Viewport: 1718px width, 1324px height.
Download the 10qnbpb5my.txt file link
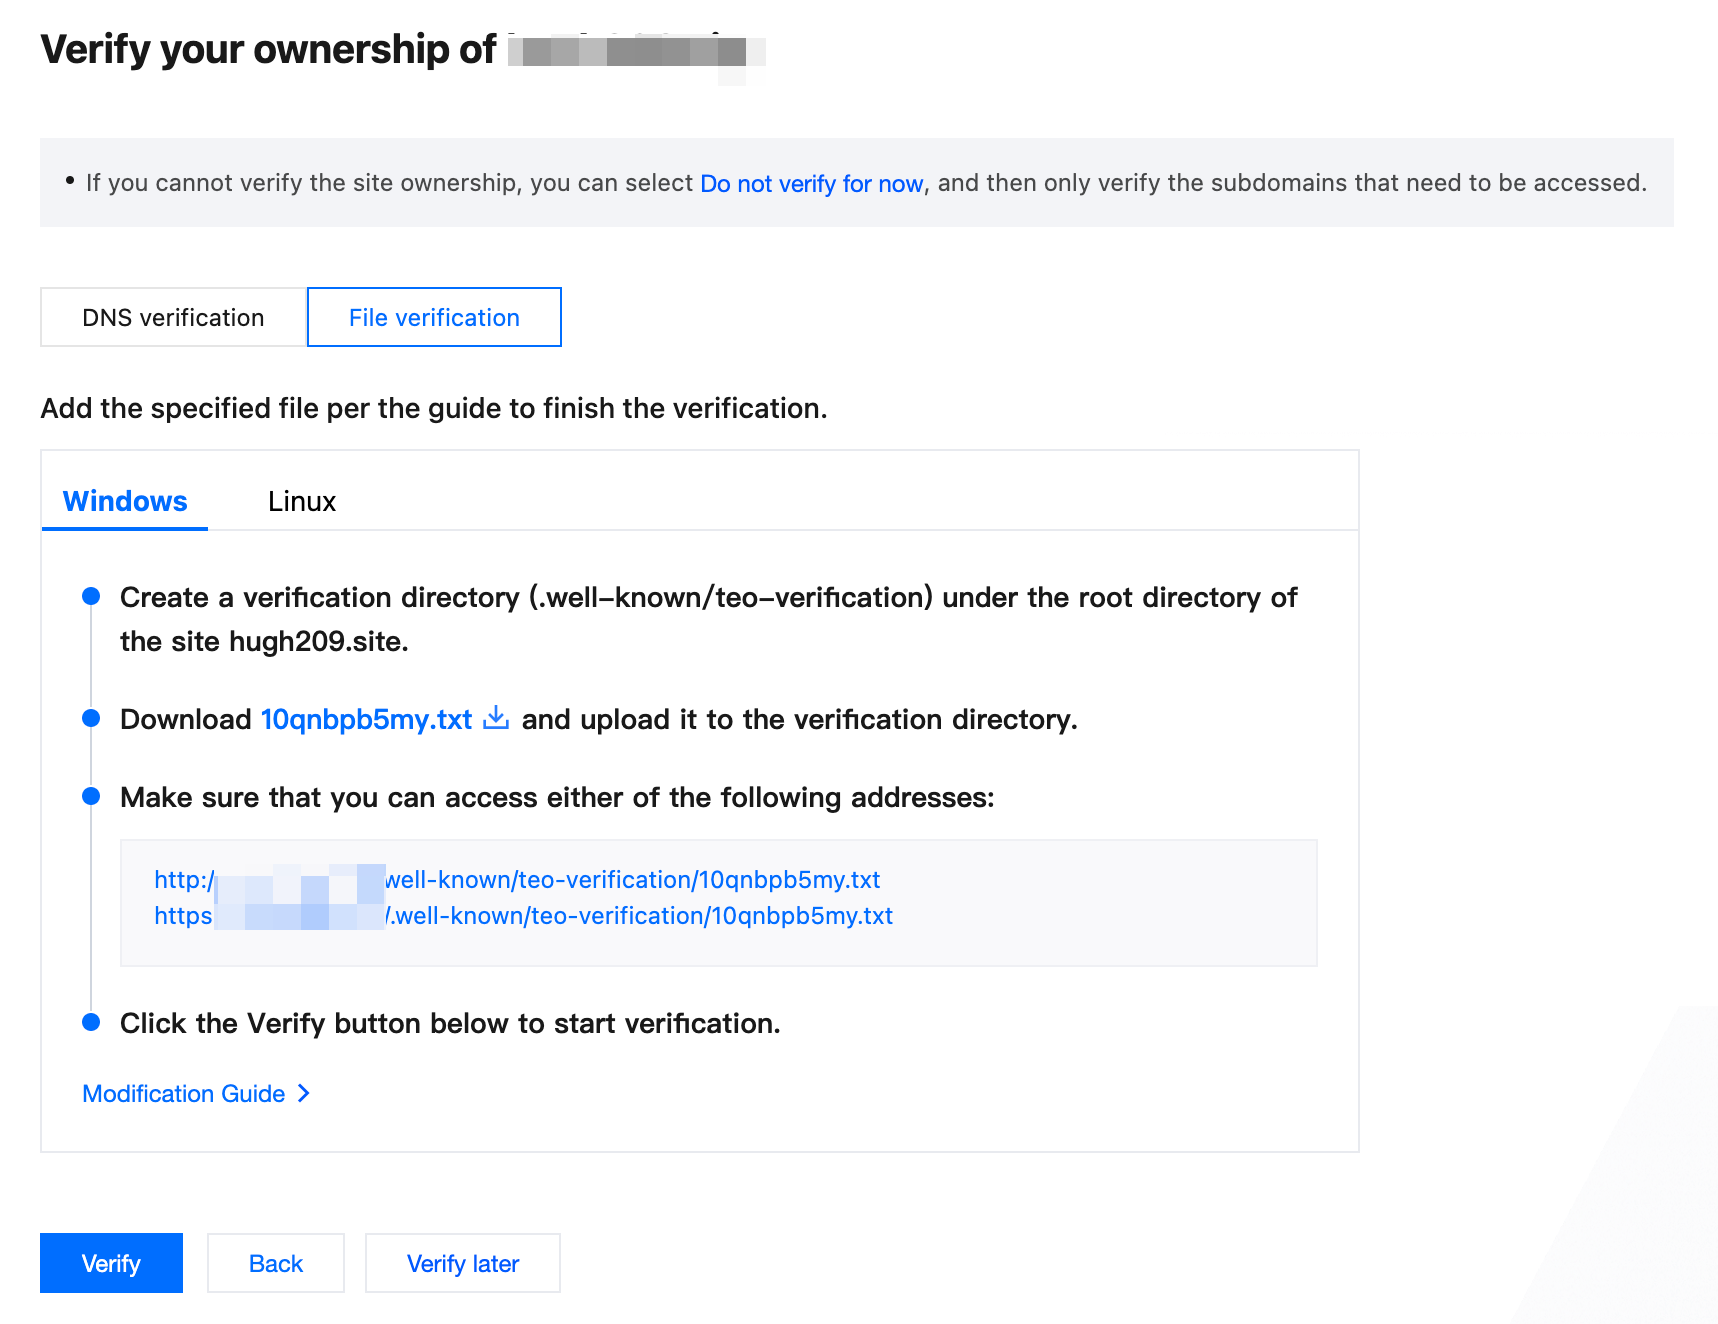tap(366, 720)
